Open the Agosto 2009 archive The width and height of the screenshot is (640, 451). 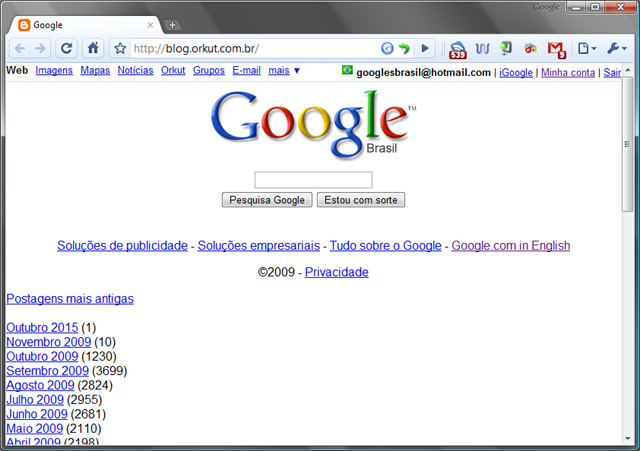(40, 385)
